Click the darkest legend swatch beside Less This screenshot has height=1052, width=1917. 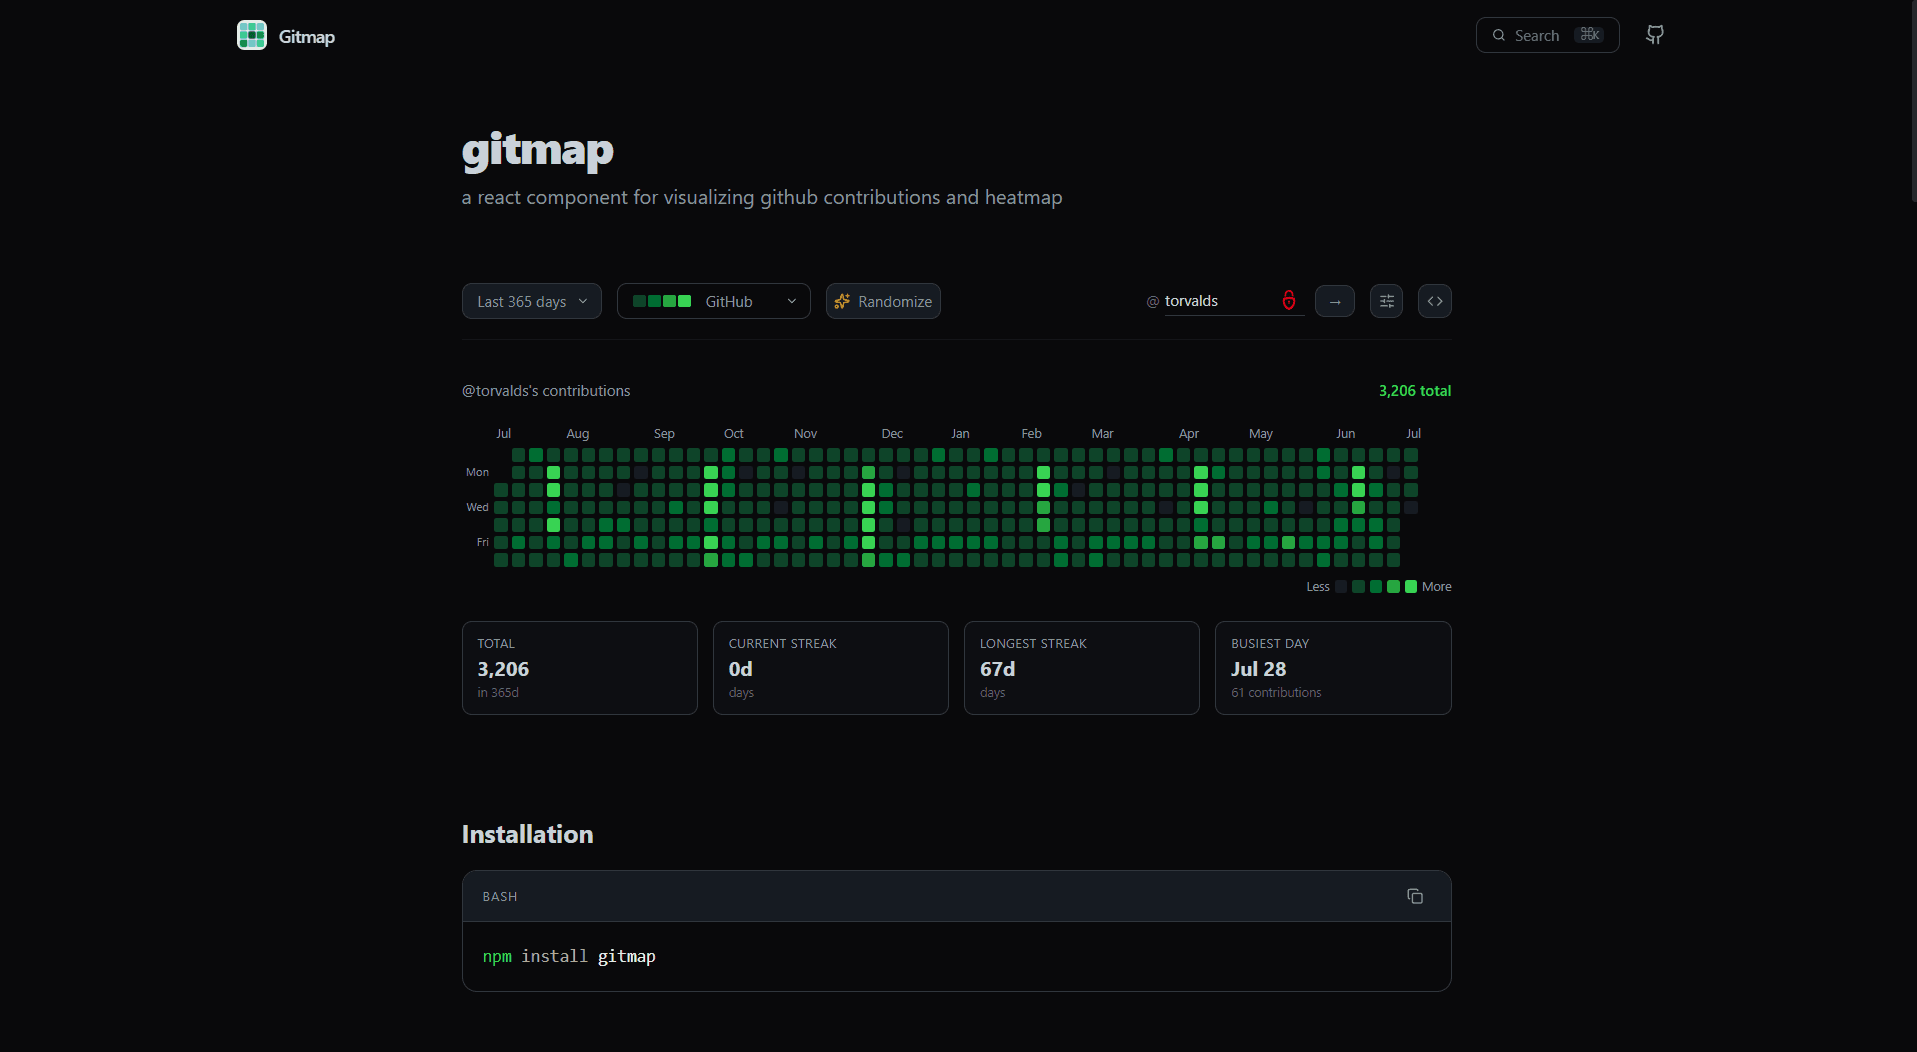pyautogui.click(x=1341, y=587)
